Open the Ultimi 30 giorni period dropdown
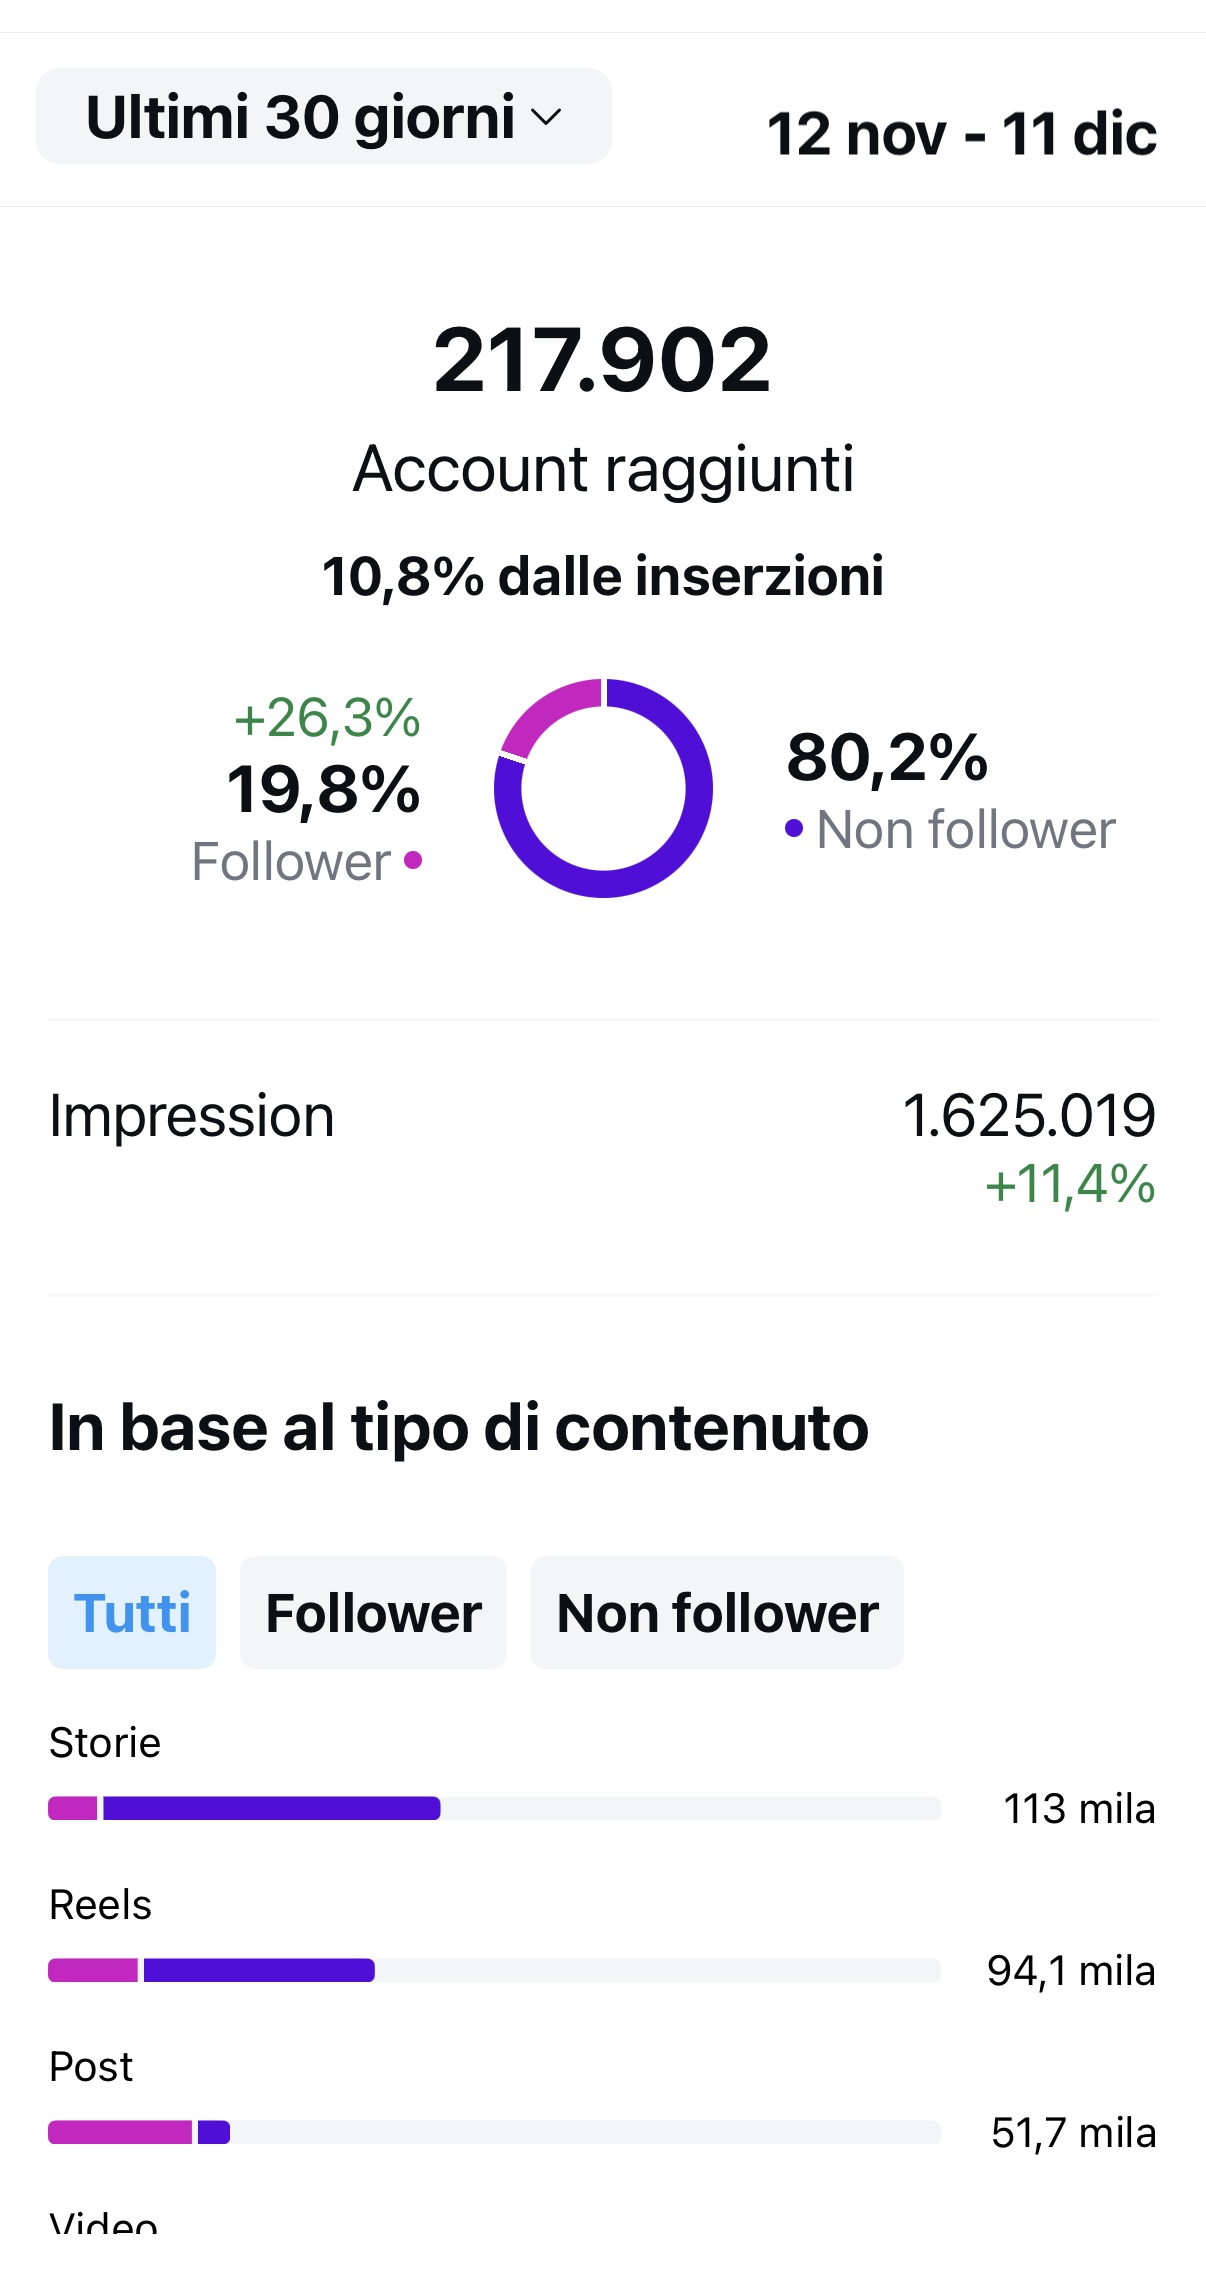This screenshot has height=2286, width=1206. pyautogui.click(x=323, y=117)
